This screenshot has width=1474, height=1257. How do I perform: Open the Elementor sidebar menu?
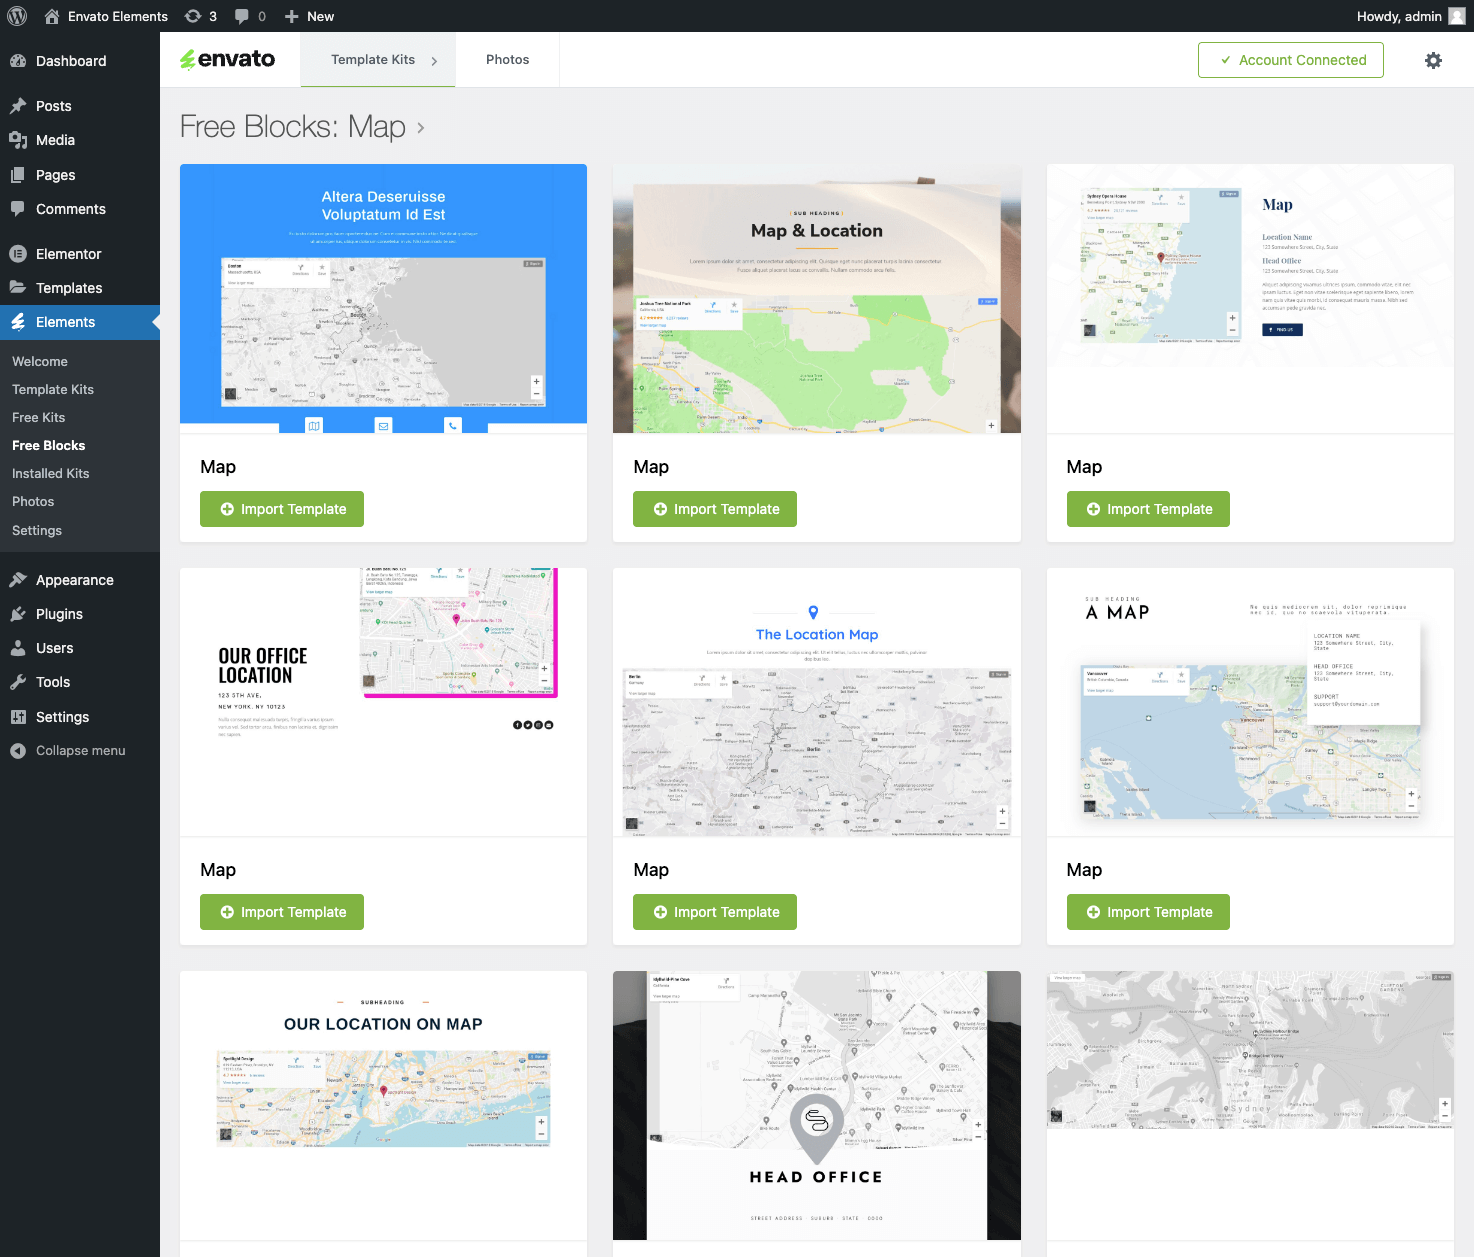pos(80,254)
